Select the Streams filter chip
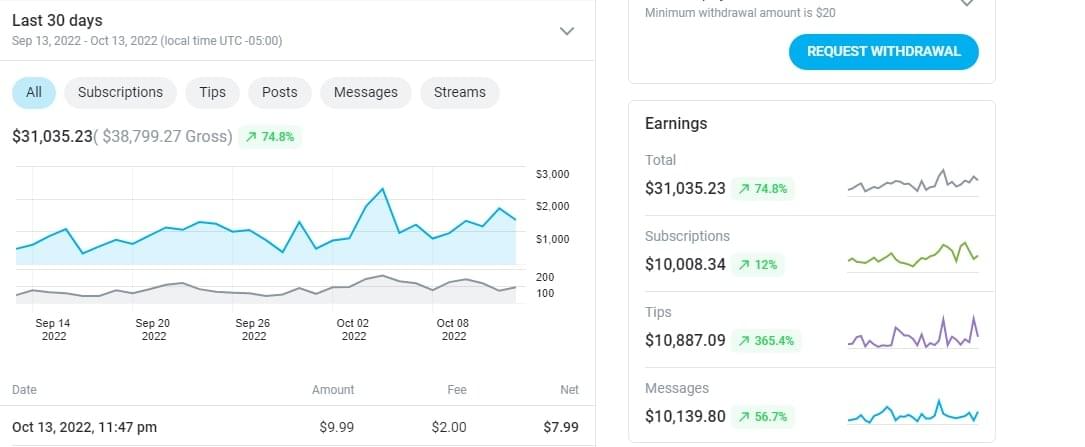Viewport: 1085px width, 447px height. 459,92
